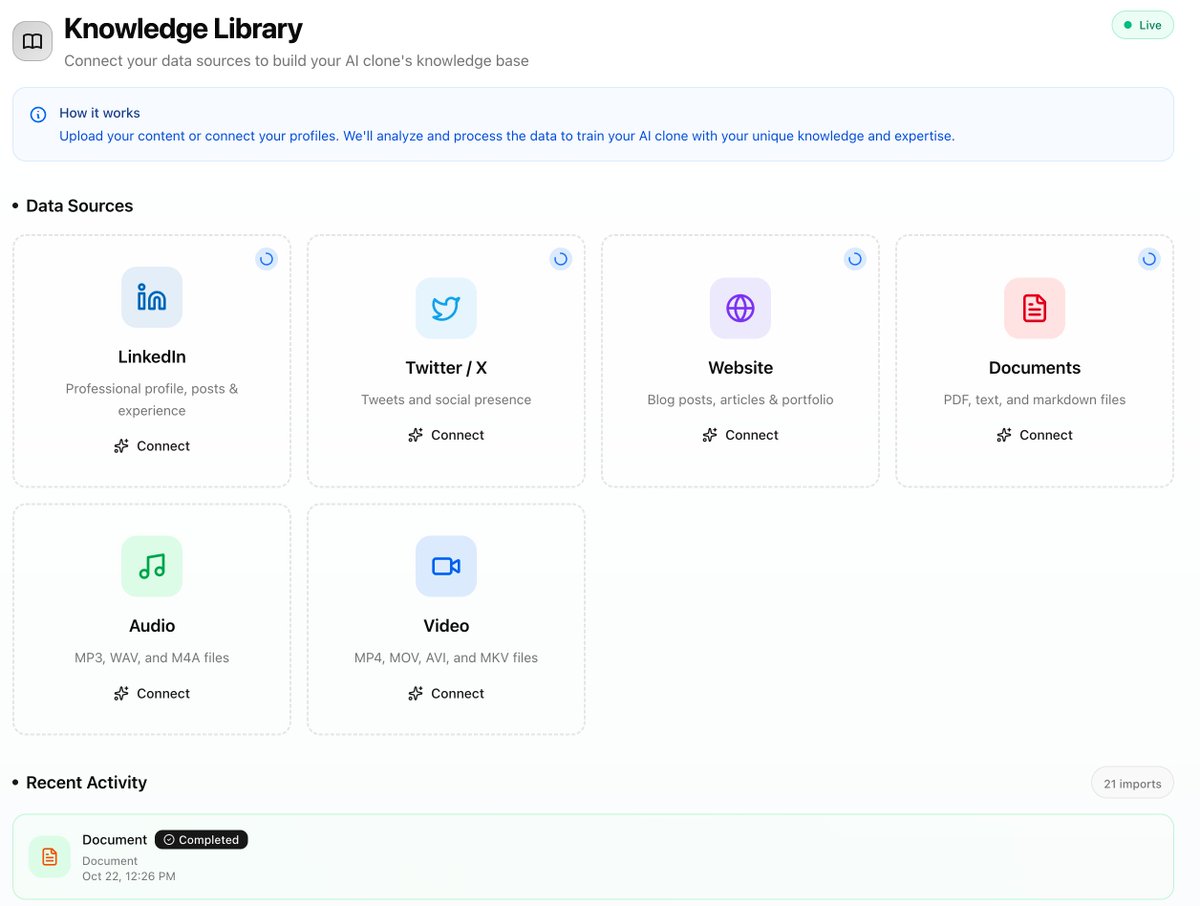
Task: Click the 'How it works' heading
Action: [99, 113]
